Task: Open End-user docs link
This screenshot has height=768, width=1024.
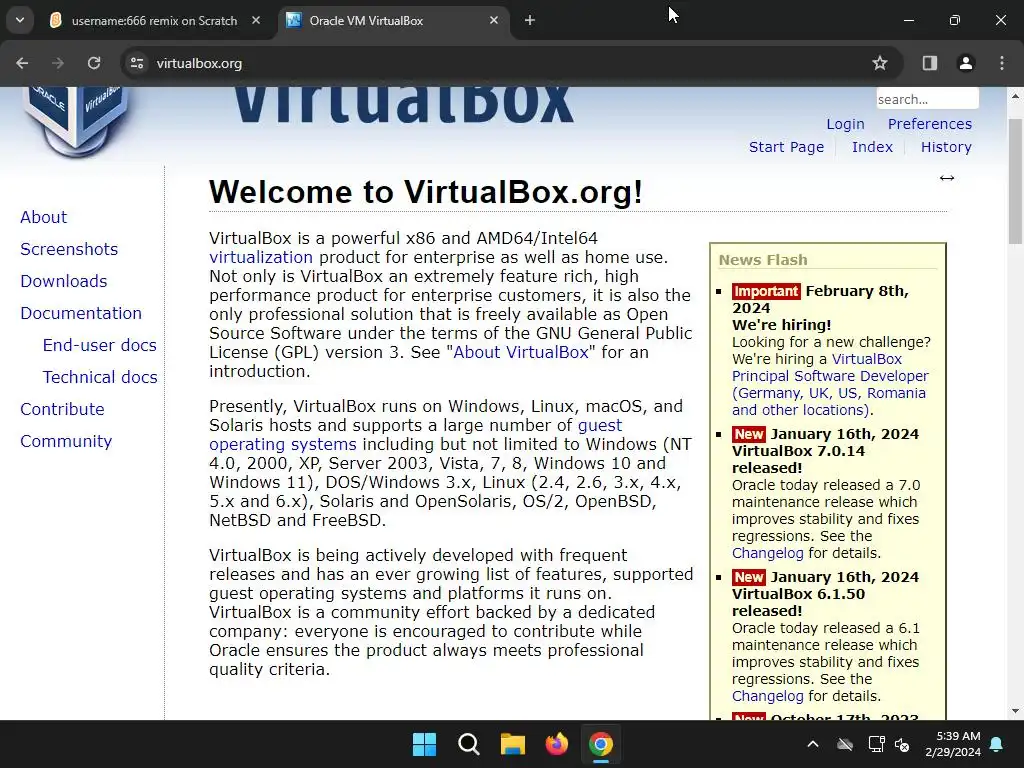Action: click(x=100, y=345)
